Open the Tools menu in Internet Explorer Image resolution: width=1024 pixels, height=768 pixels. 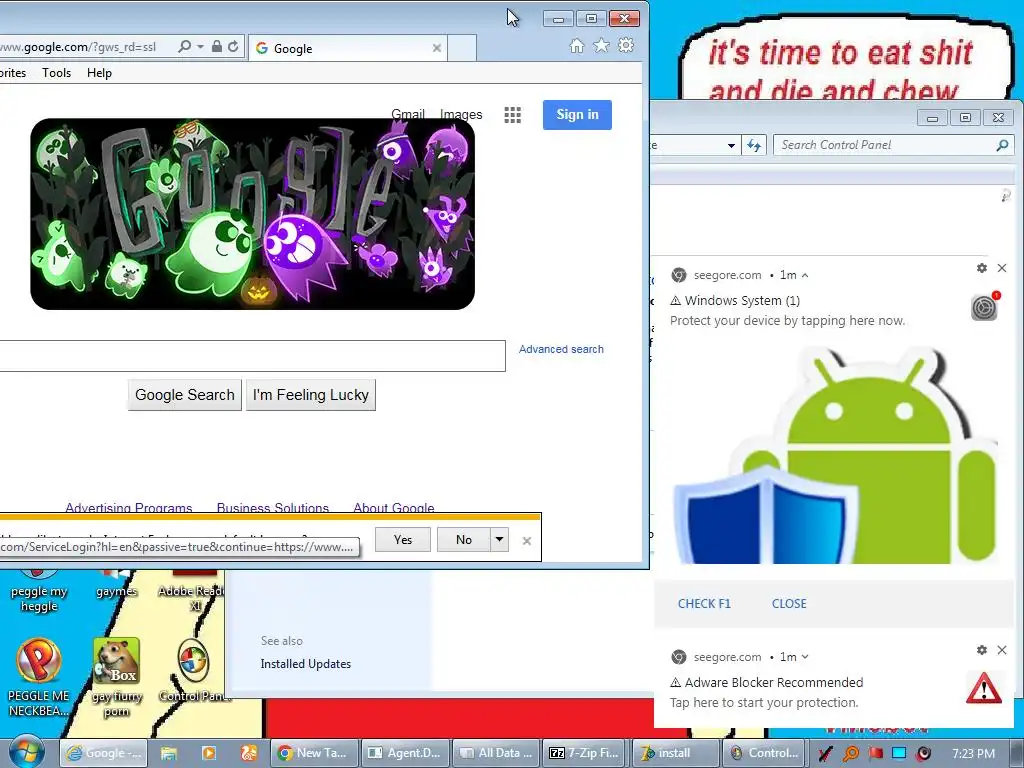[x=56, y=72]
